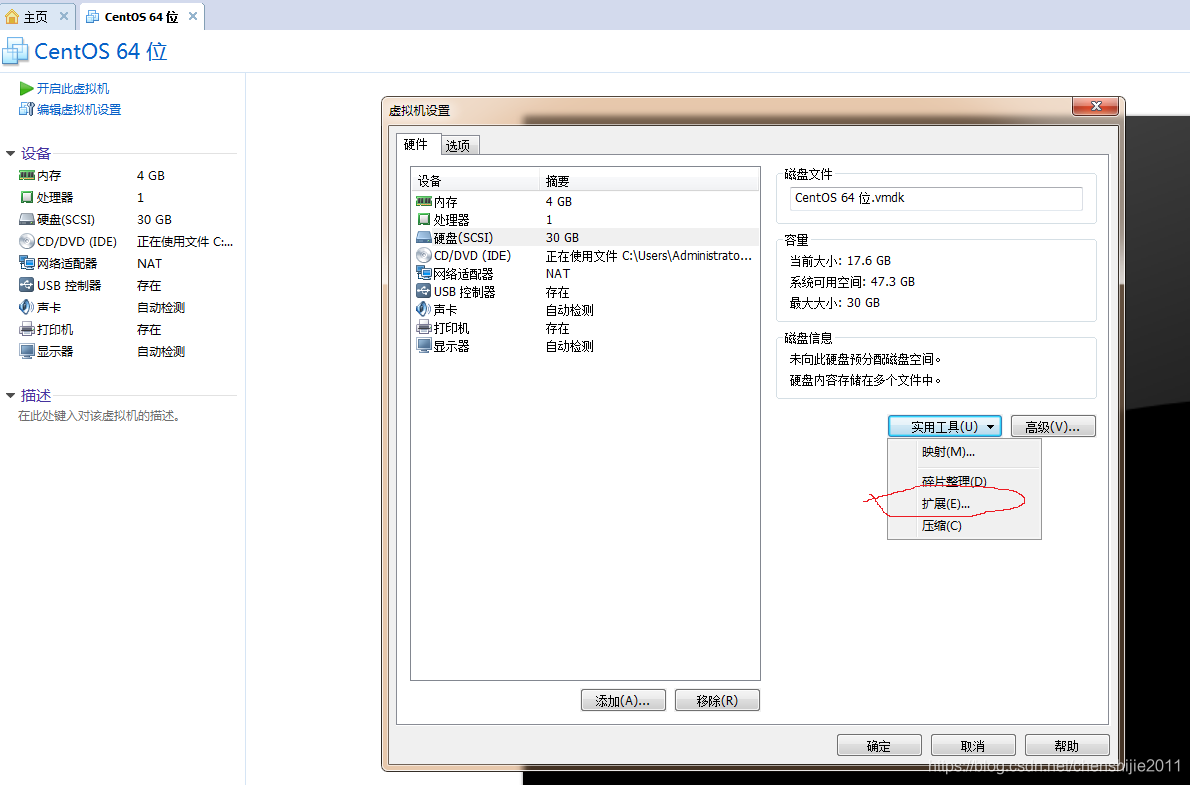
Task: Click the 网络适配器 NAT icon
Action: [424, 273]
